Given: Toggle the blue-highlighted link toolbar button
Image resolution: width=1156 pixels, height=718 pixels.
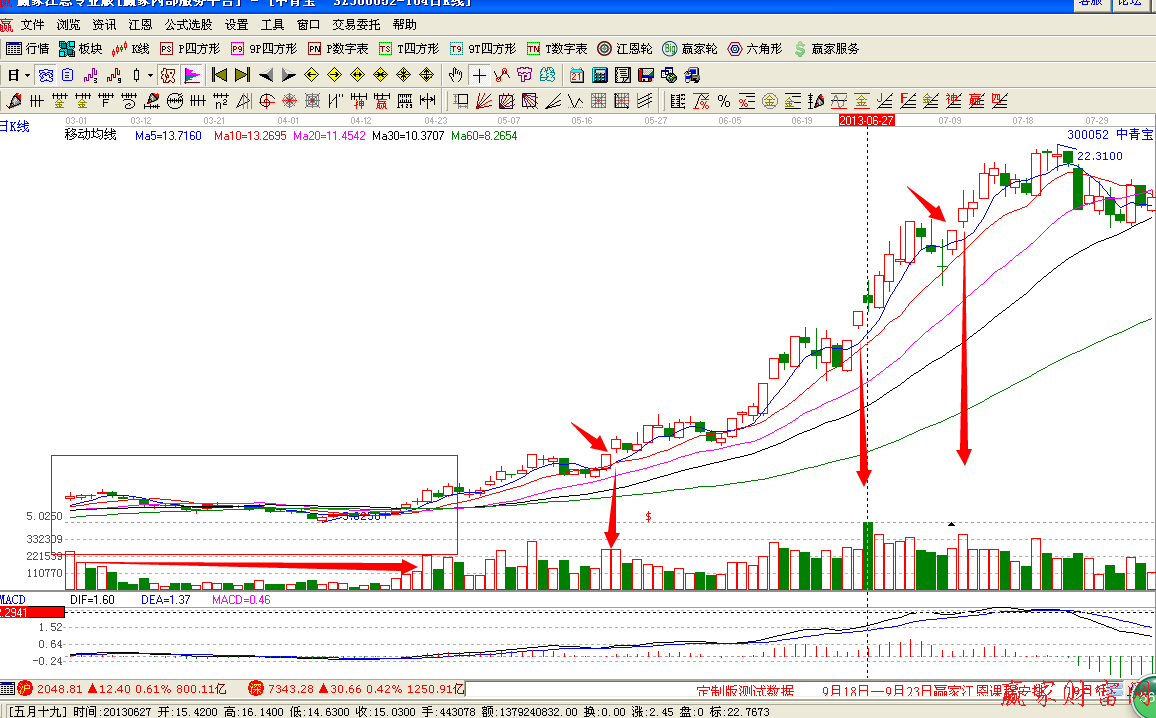Looking at the screenshot, I should click(x=45, y=75).
